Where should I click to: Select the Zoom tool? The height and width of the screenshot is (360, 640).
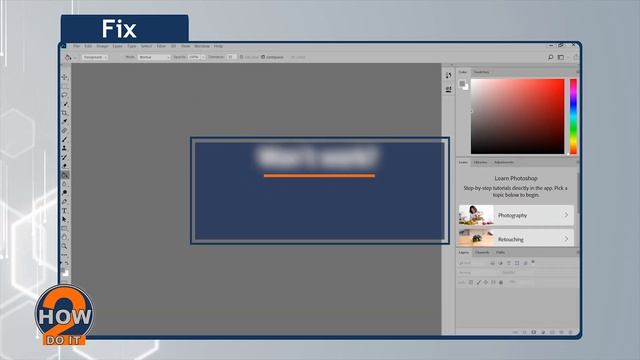64,247
